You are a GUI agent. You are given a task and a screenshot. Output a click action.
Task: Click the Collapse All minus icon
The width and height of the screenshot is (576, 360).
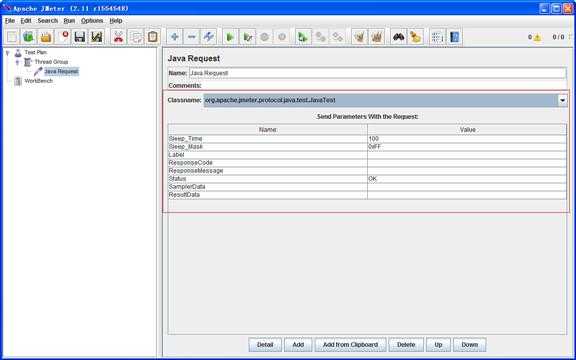click(x=191, y=37)
